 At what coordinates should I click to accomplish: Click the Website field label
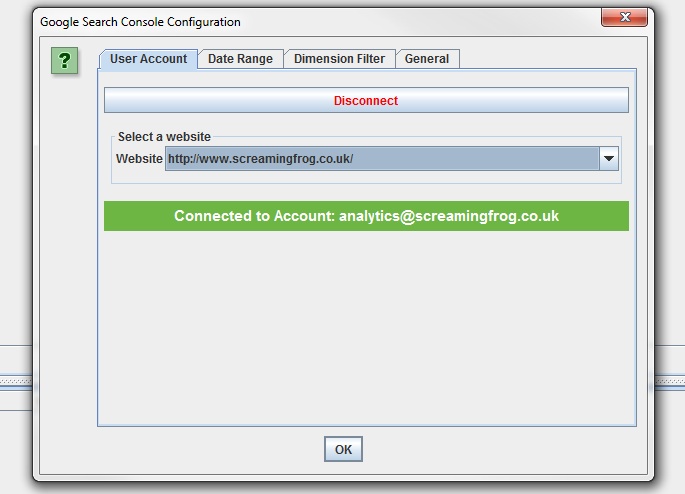click(139, 159)
